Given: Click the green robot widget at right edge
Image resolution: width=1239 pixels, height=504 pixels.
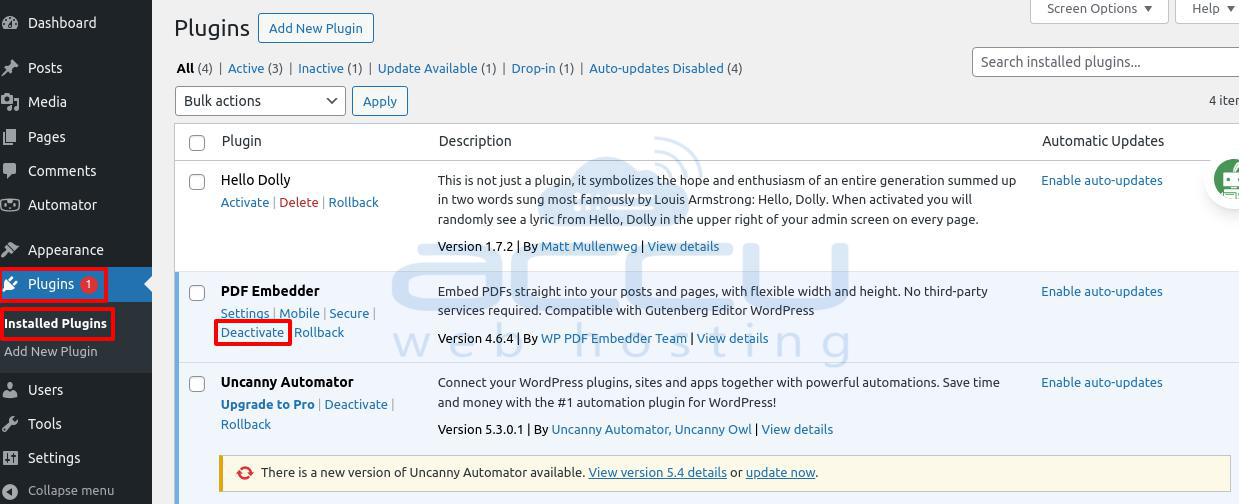Looking at the screenshot, I should point(1227,181).
